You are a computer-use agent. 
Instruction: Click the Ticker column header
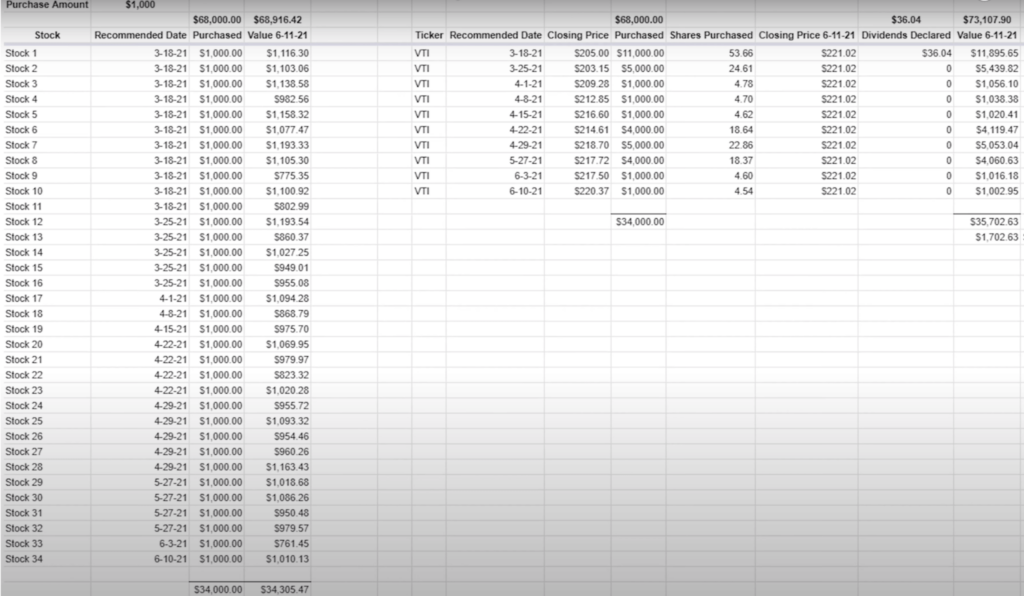tap(428, 35)
